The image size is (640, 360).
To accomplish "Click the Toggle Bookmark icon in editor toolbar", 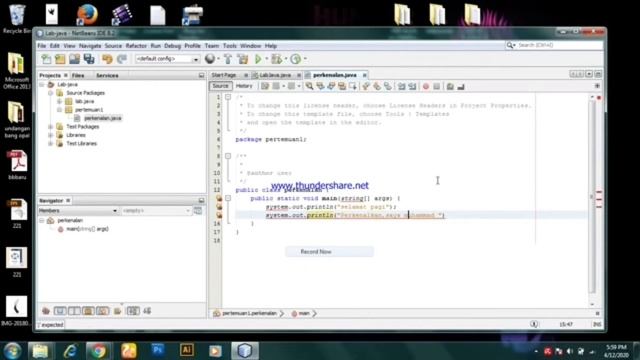I will [387, 86].
